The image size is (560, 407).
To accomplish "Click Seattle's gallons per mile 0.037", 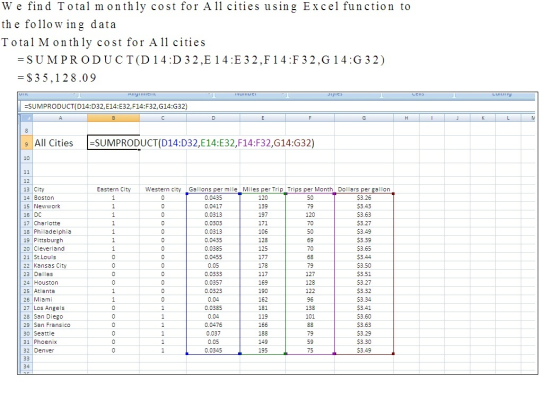I will [213, 333].
